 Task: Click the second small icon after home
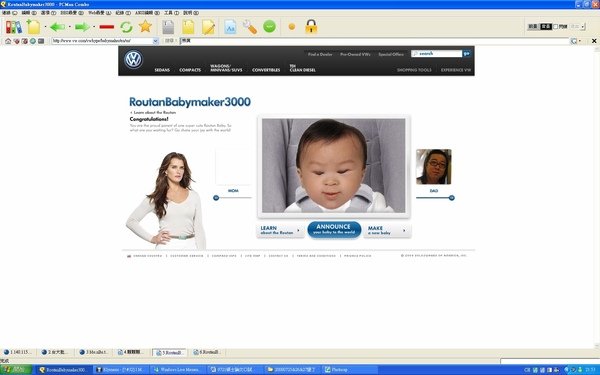[16, 41]
